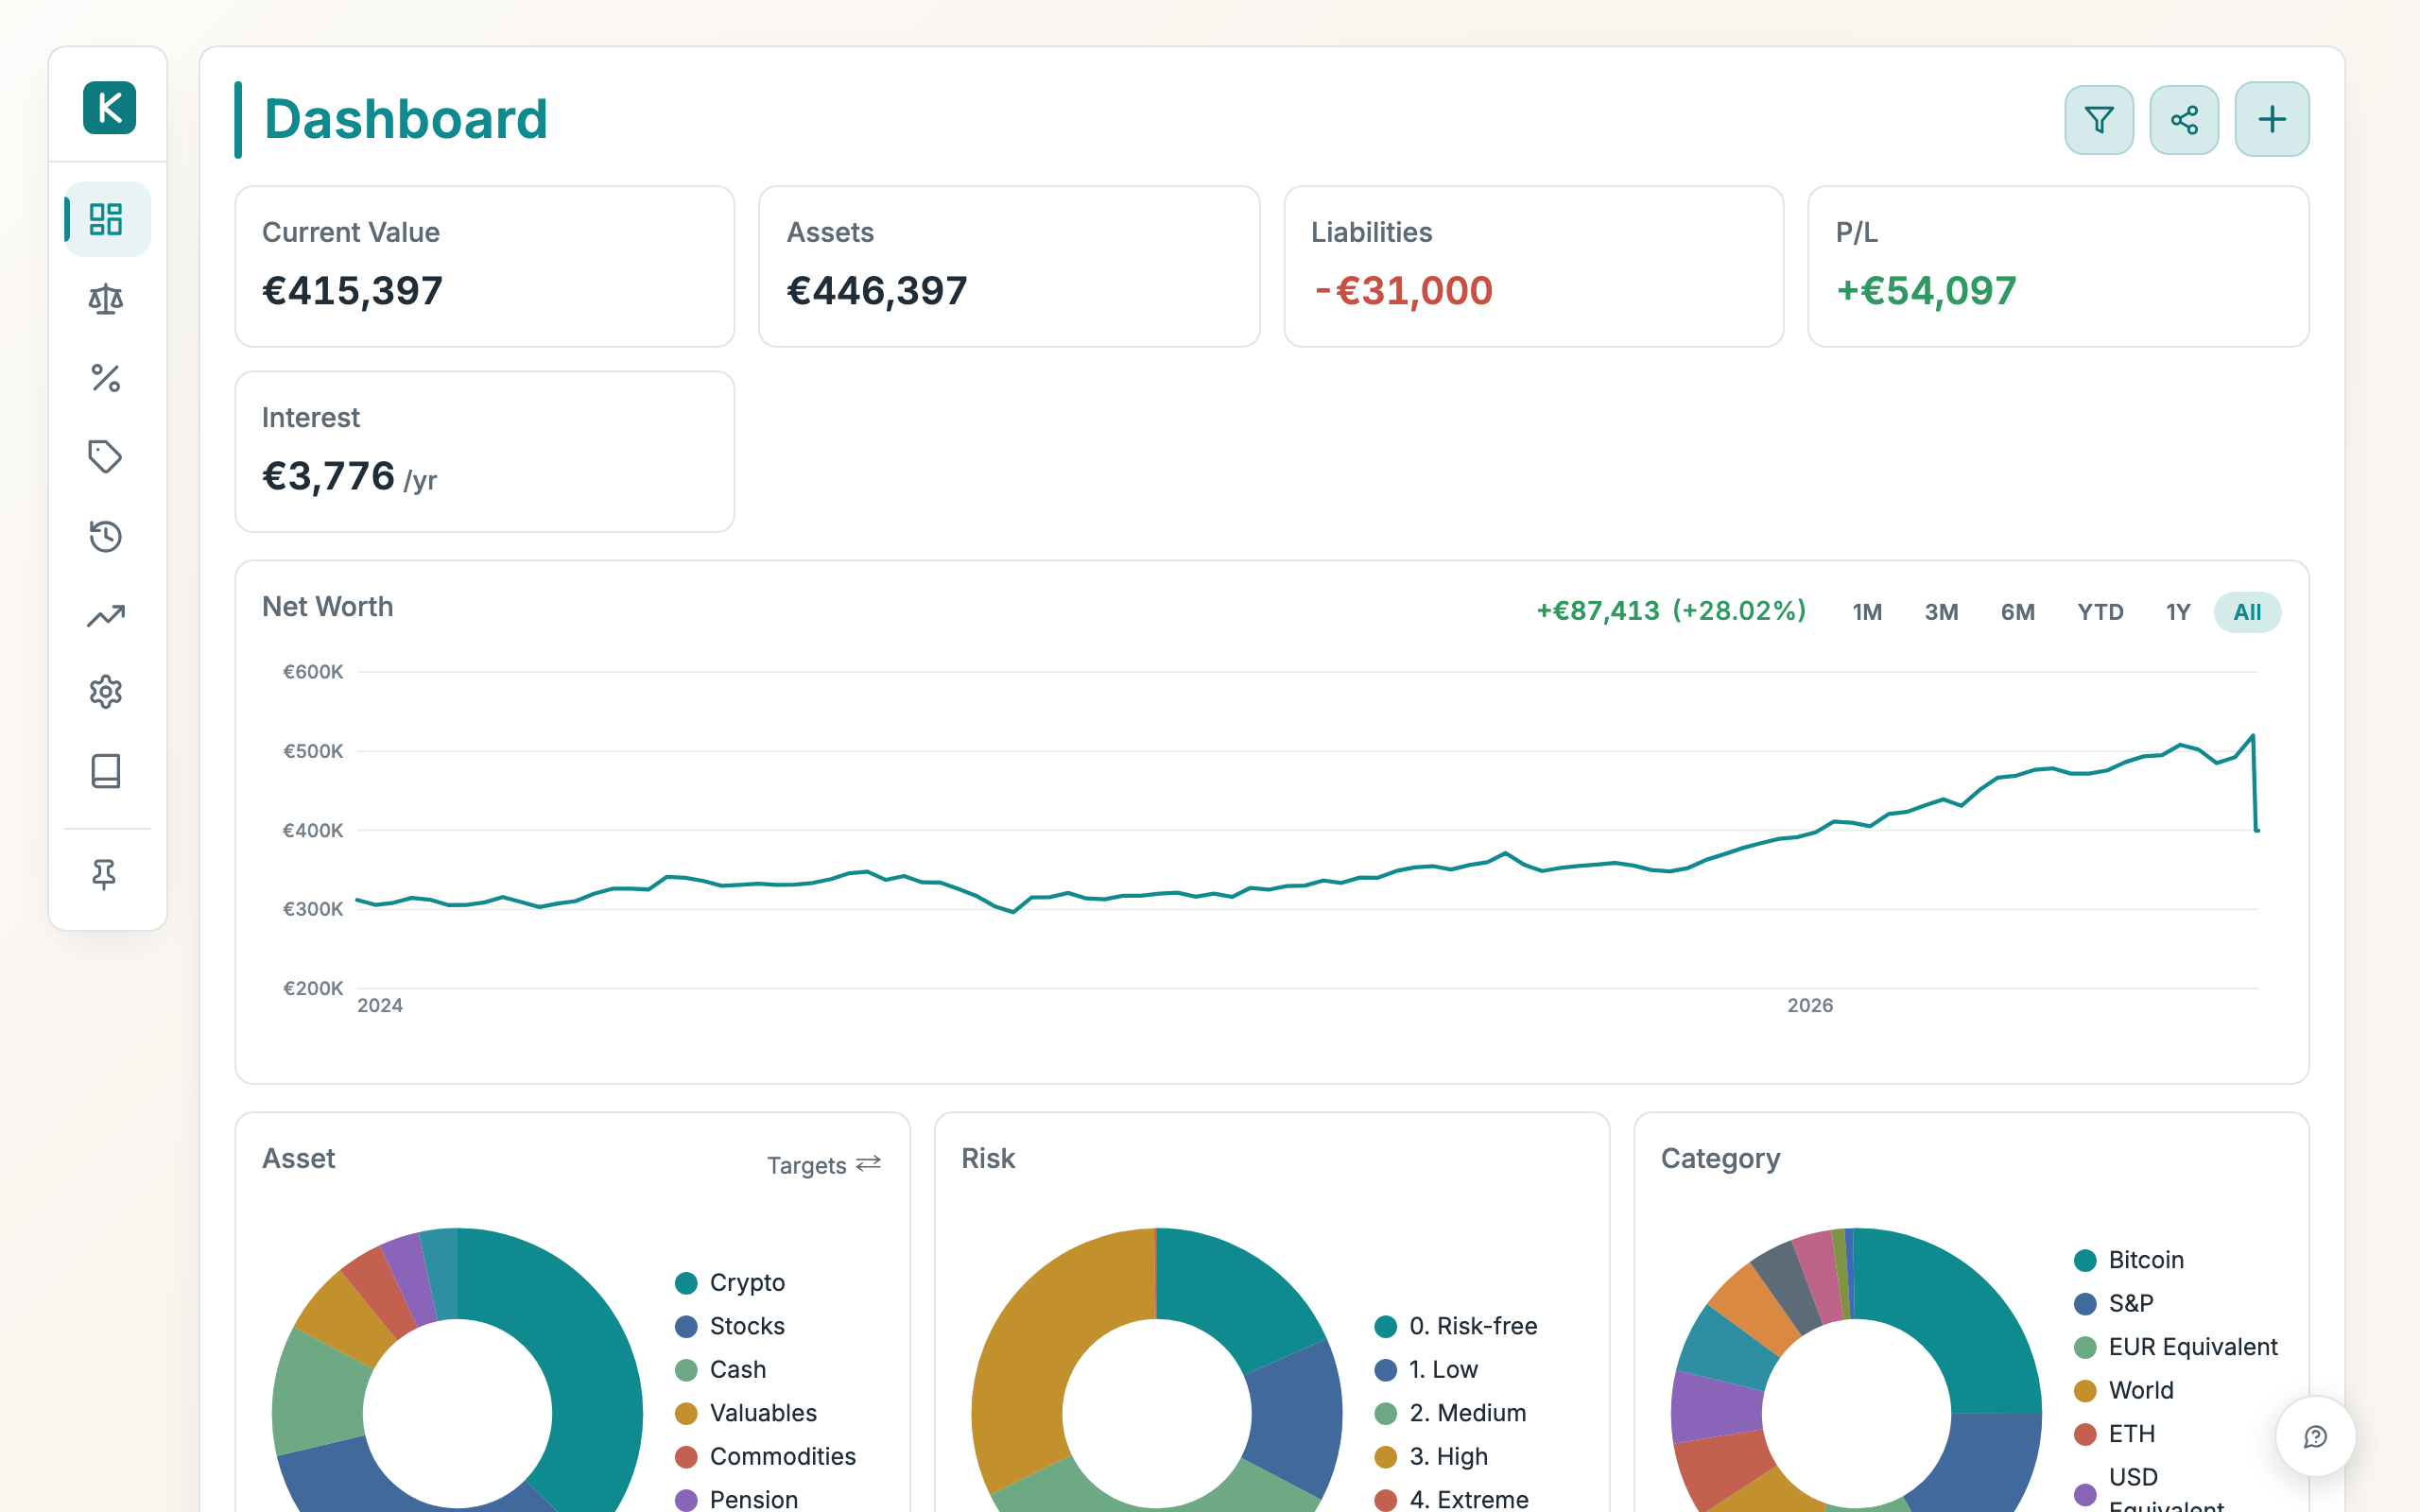Image resolution: width=2420 pixels, height=1512 pixels.
Task: Click the filter funnel button
Action: [x=2099, y=120]
